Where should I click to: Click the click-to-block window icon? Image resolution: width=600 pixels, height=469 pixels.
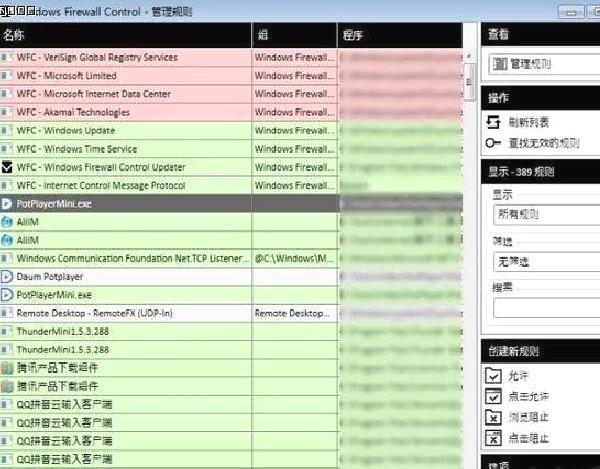[x=493, y=438]
